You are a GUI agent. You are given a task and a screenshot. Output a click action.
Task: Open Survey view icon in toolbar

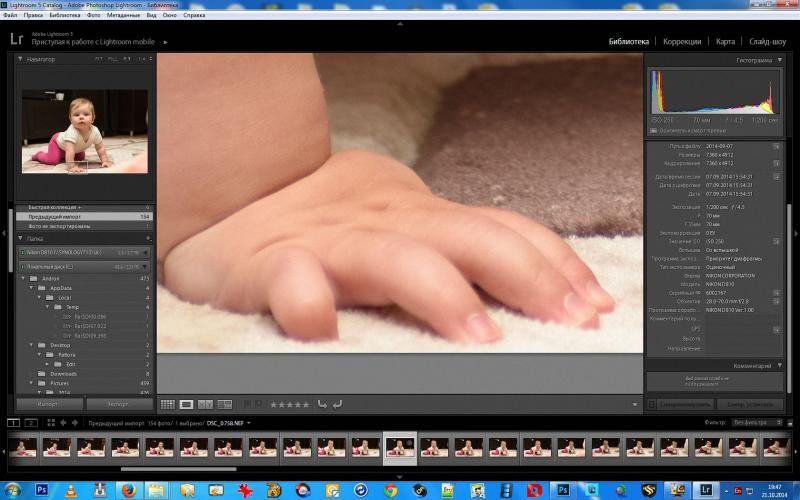point(224,405)
